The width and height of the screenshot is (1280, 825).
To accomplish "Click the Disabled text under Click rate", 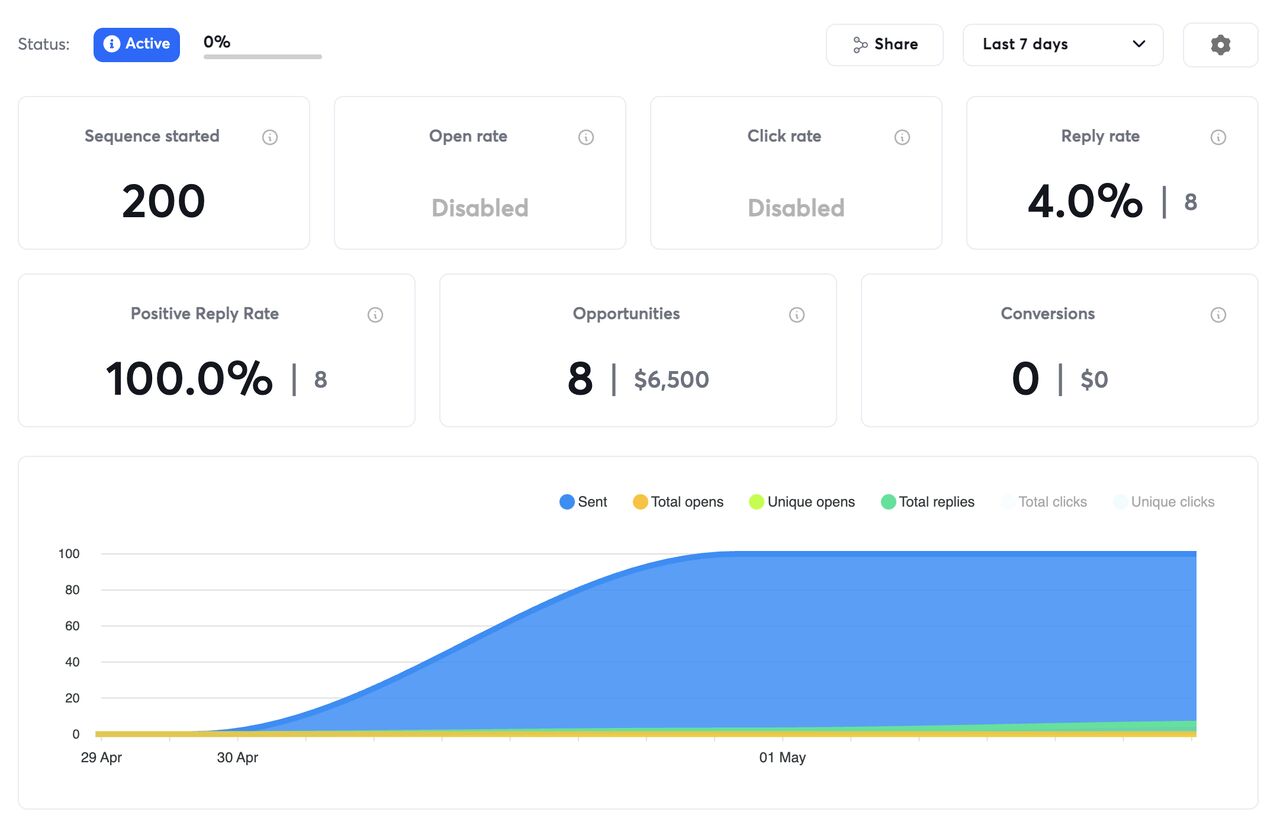I will pyautogui.click(x=796, y=208).
